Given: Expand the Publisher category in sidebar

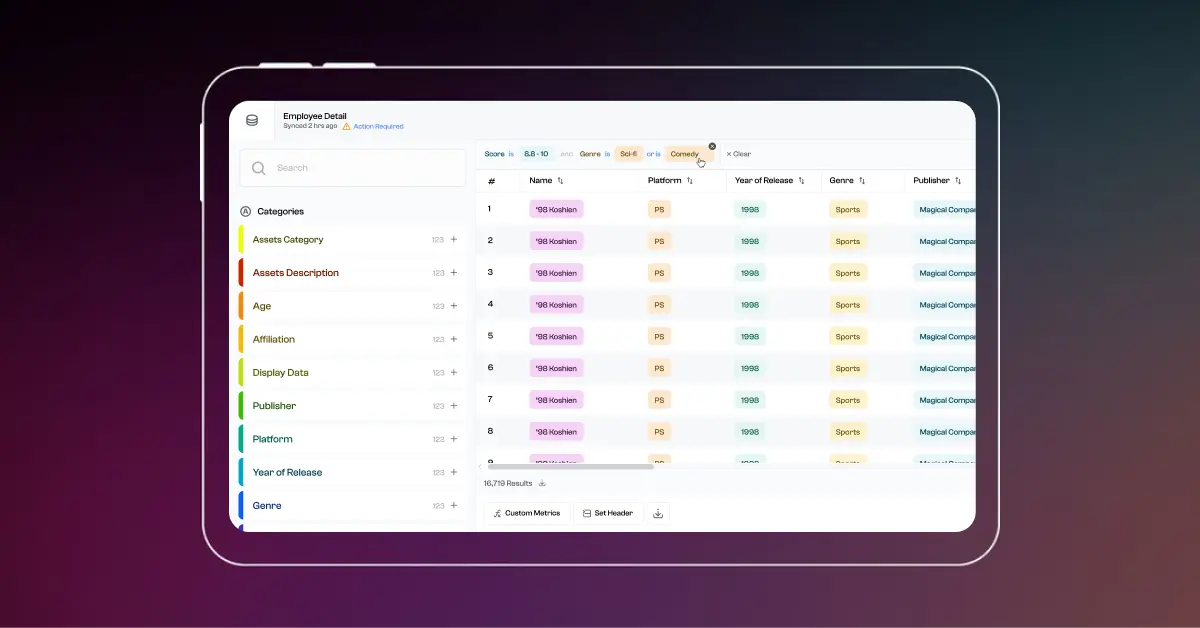Looking at the screenshot, I should pos(454,406).
